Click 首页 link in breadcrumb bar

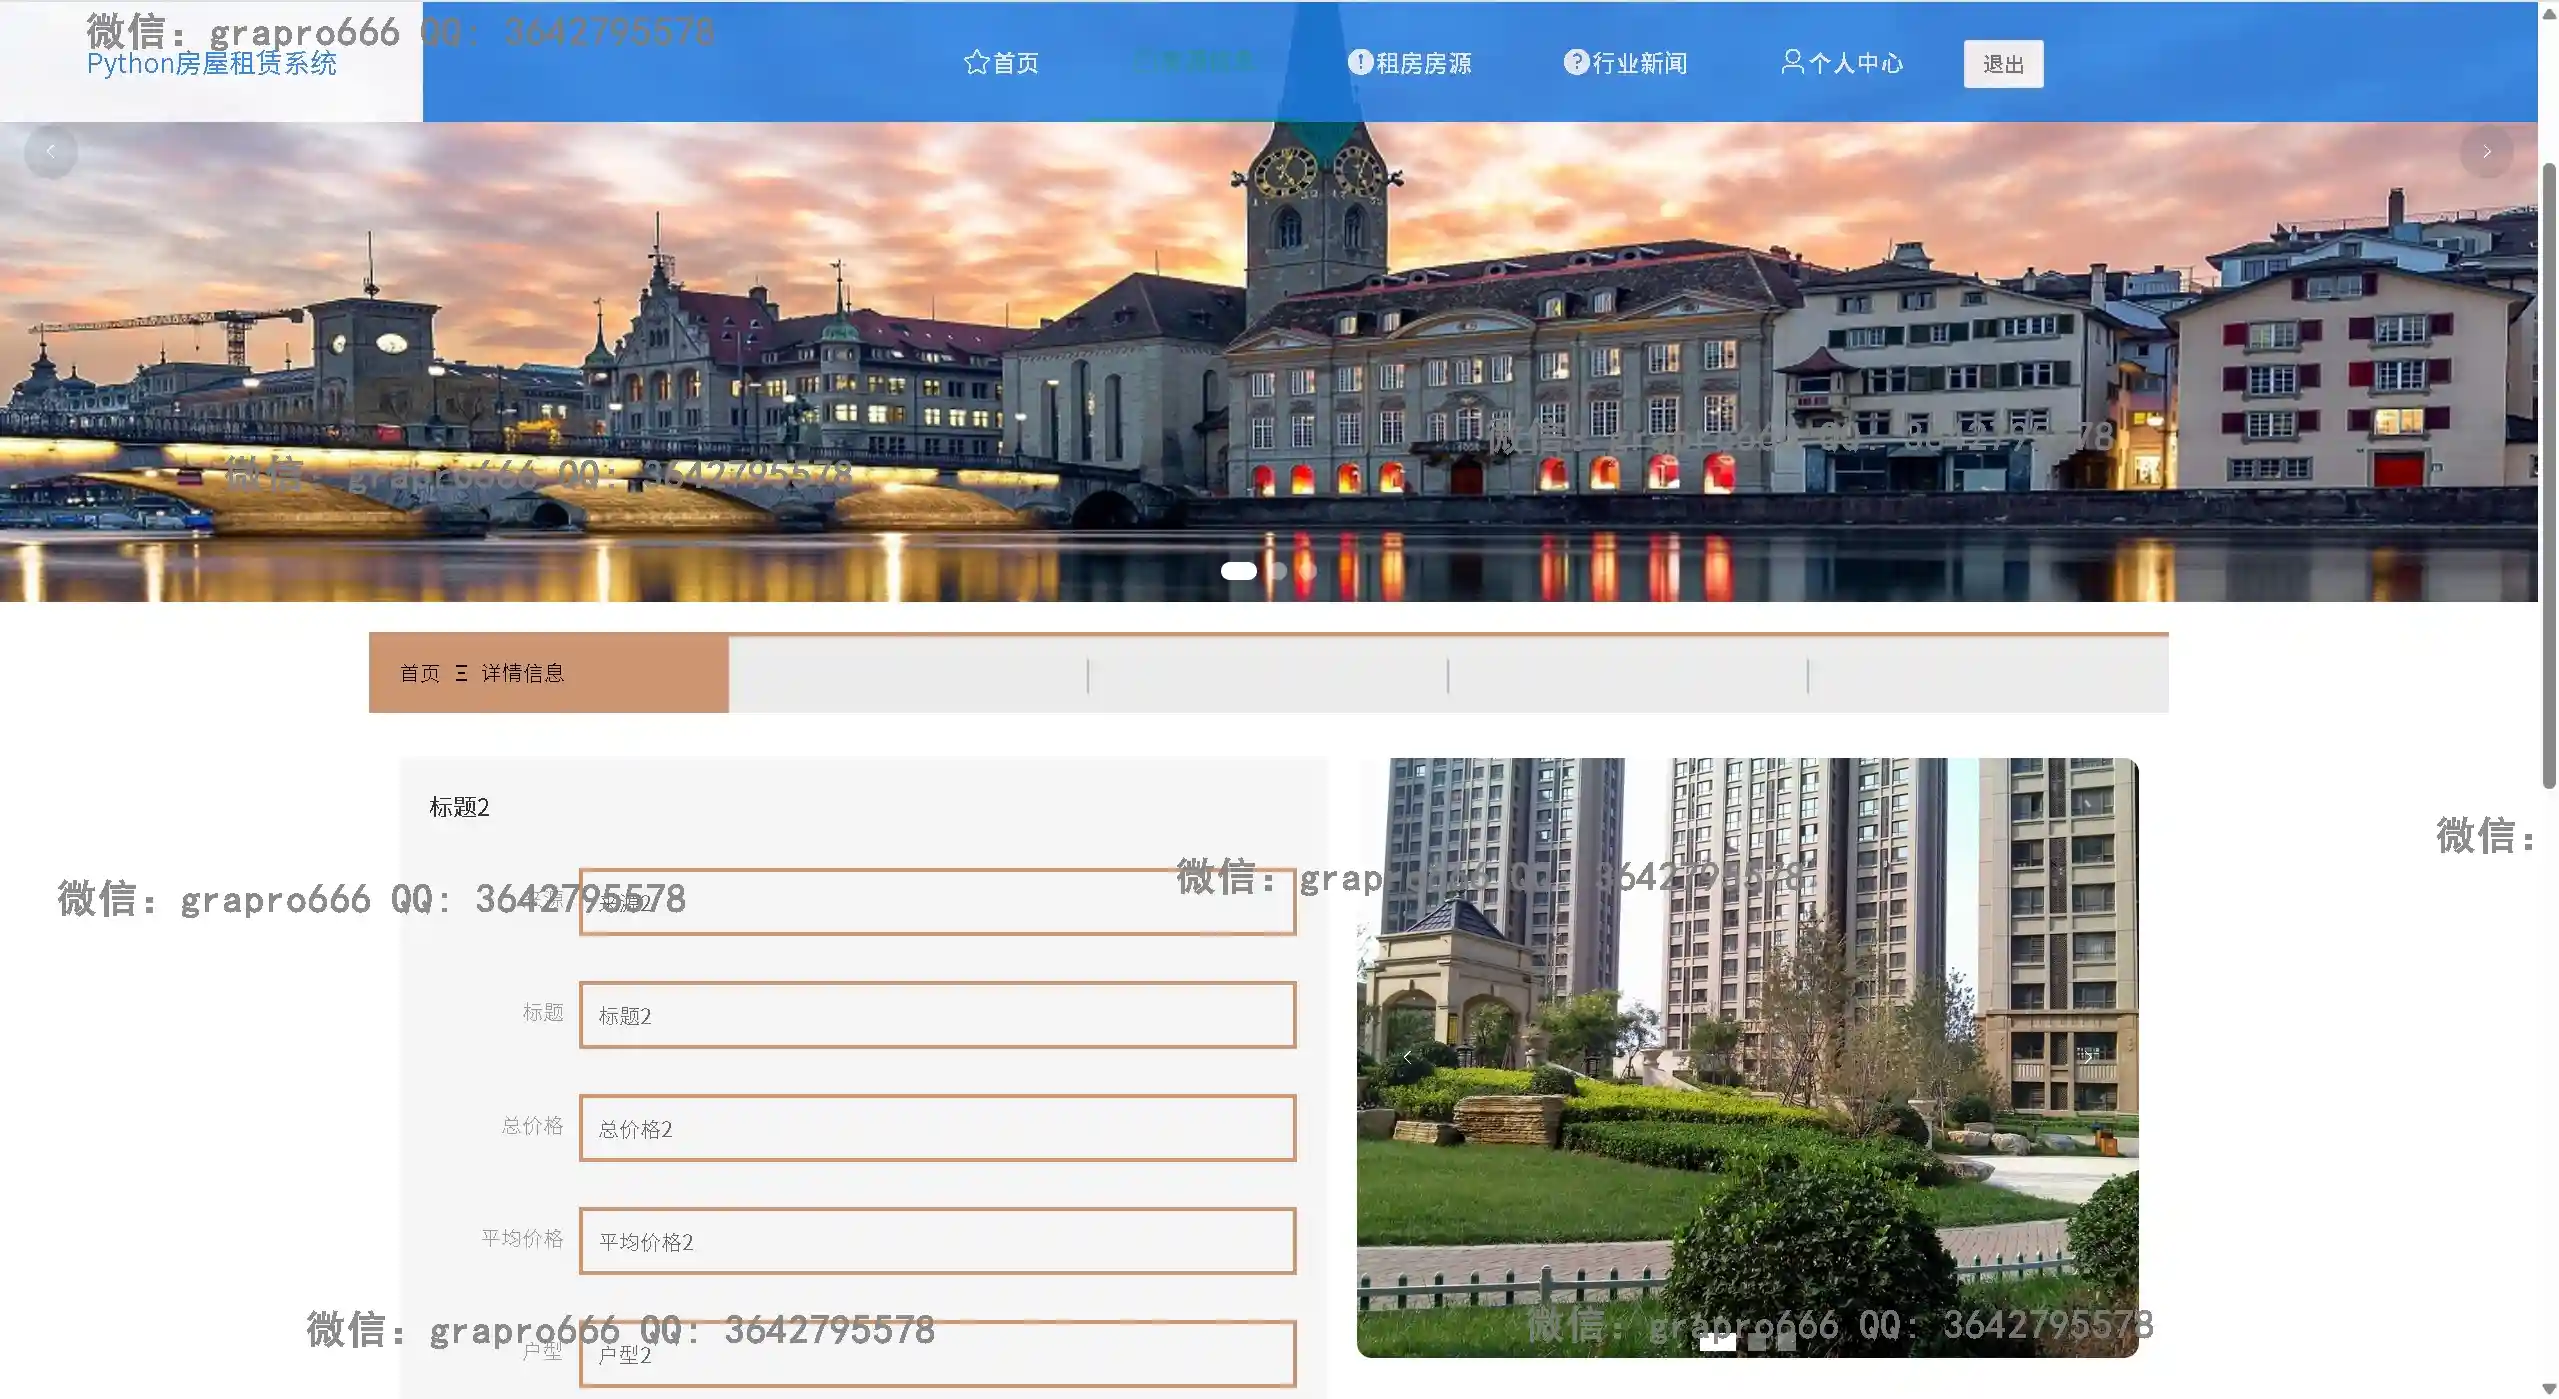(419, 673)
